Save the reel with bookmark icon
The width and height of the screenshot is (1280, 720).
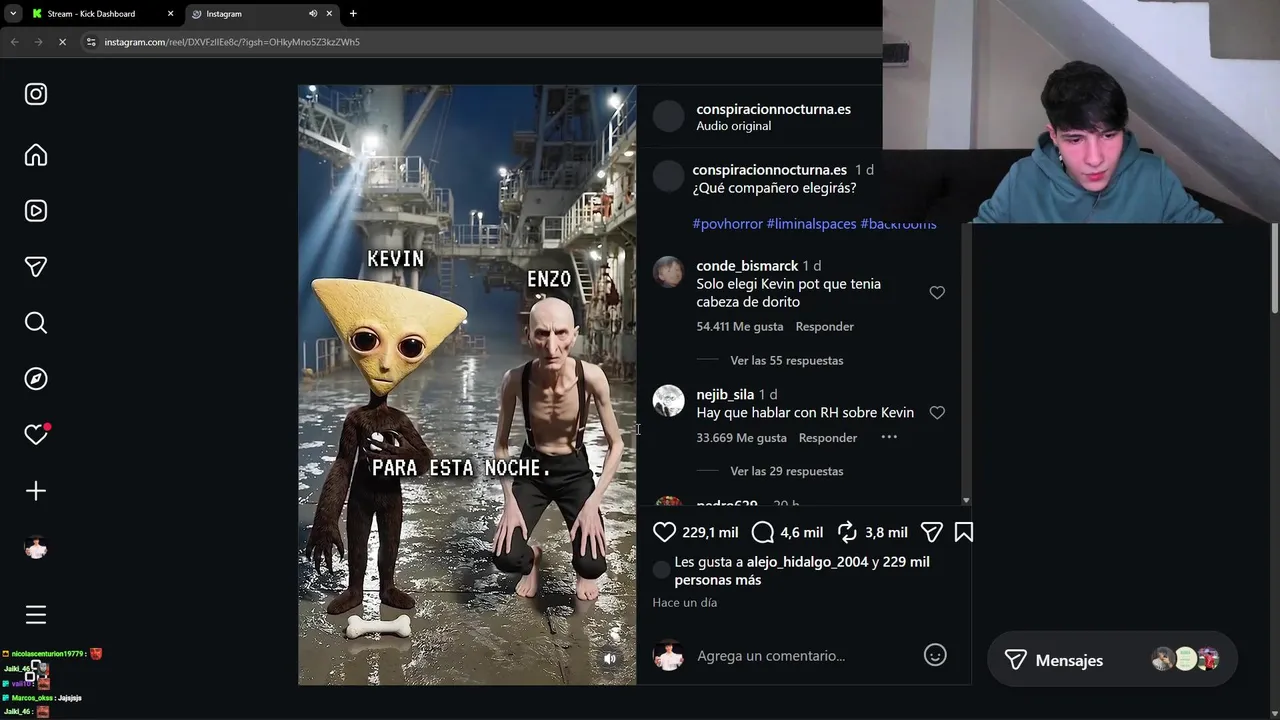[x=964, y=533]
